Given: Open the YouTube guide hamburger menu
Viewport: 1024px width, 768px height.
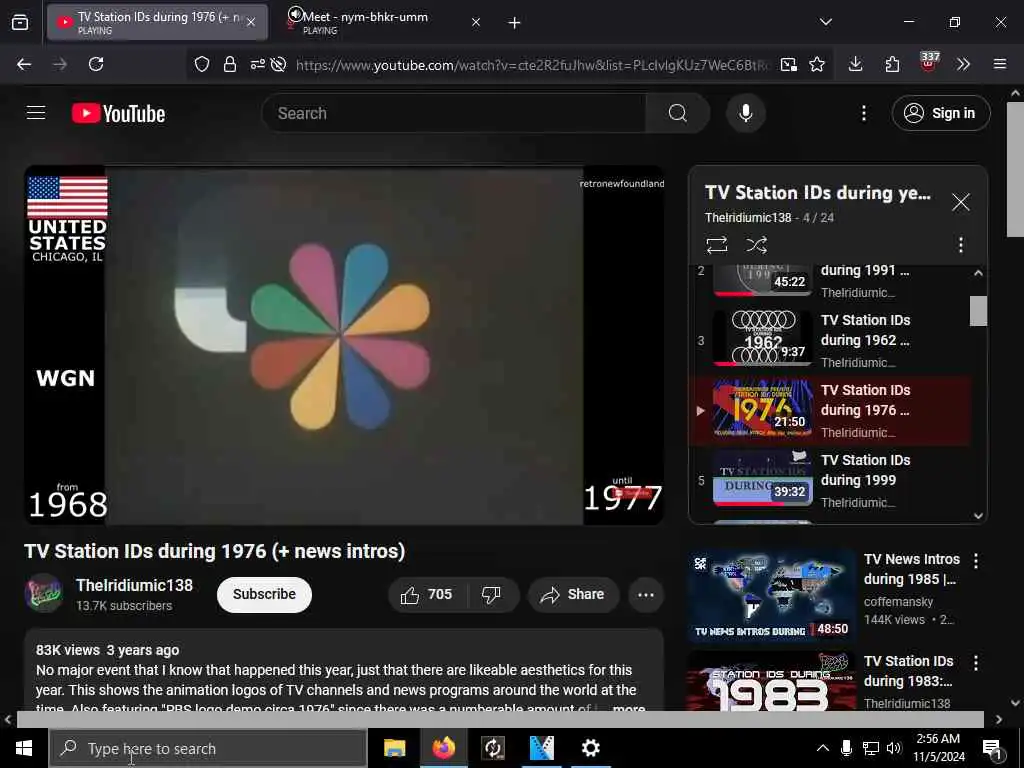Looking at the screenshot, I should click(x=36, y=113).
